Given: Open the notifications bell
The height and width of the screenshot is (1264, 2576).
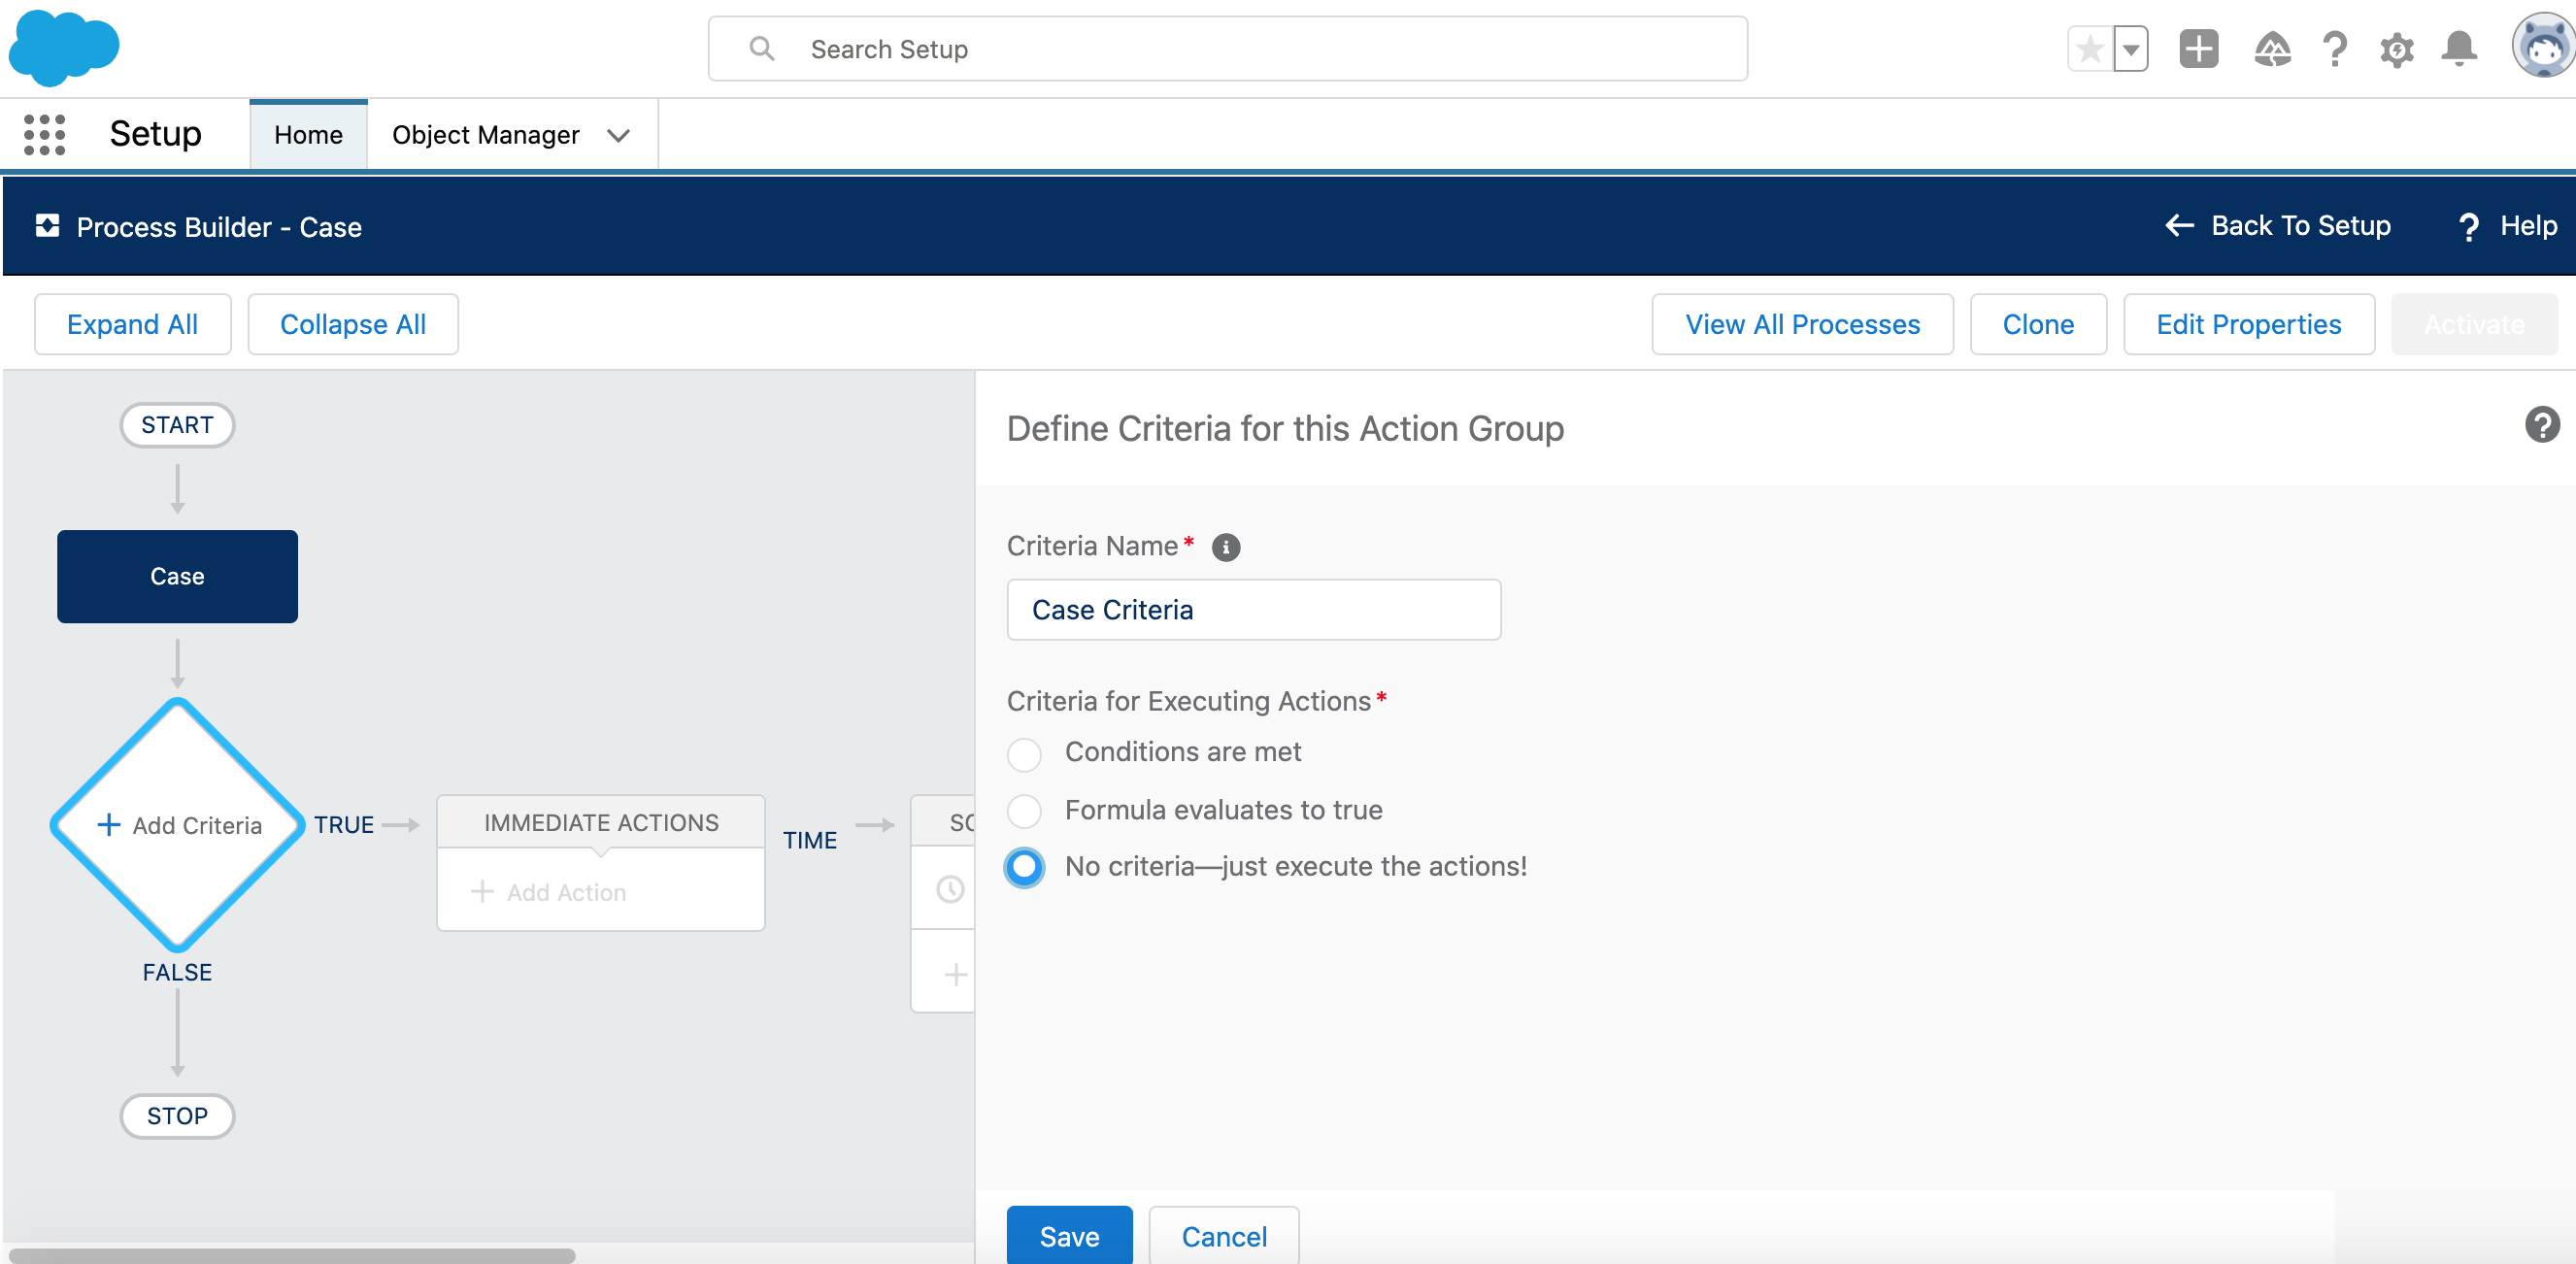Looking at the screenshot, I should click(x=2459, y=49).
